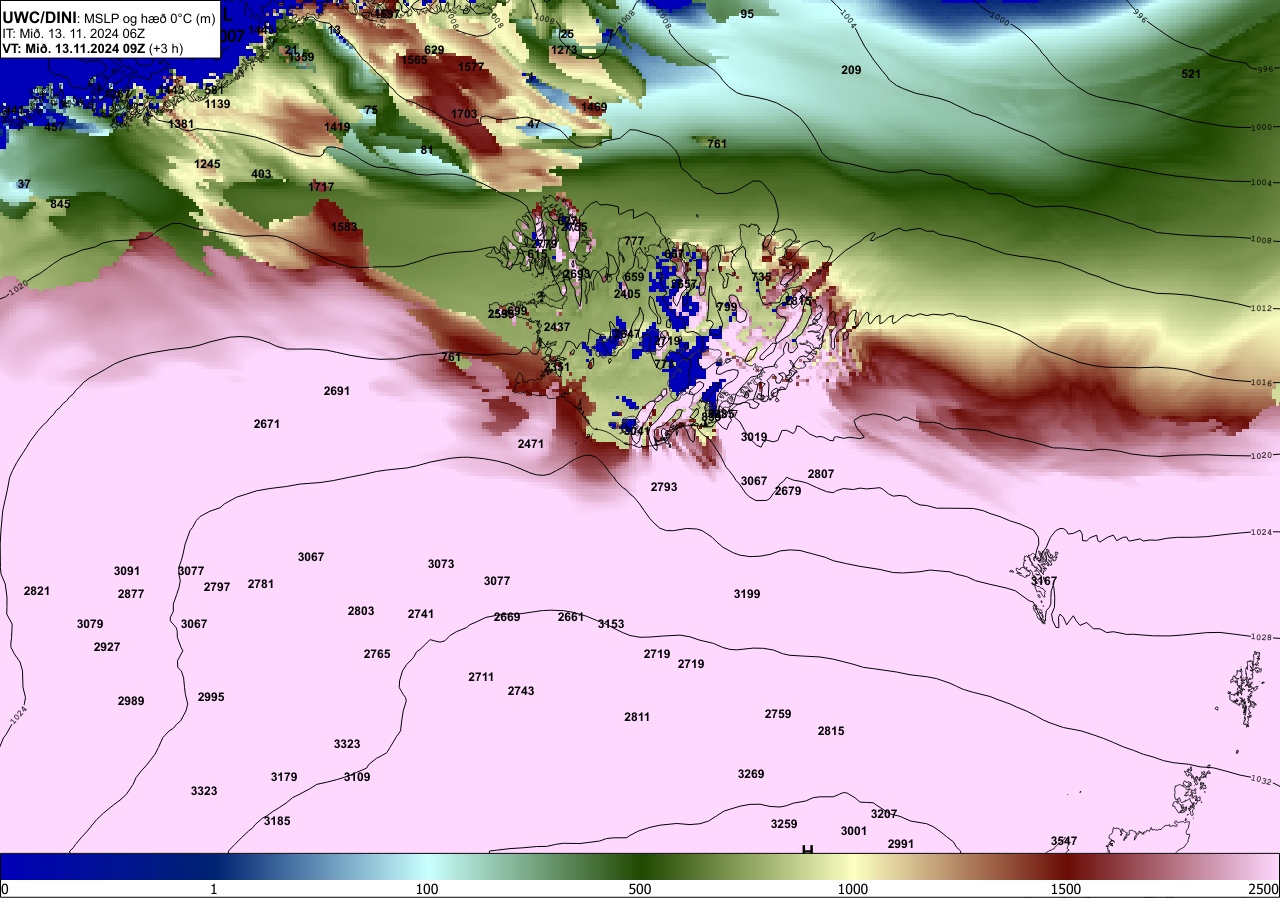Click the legend value '1'
The image size is (1280, 898).
click(214, 889)
